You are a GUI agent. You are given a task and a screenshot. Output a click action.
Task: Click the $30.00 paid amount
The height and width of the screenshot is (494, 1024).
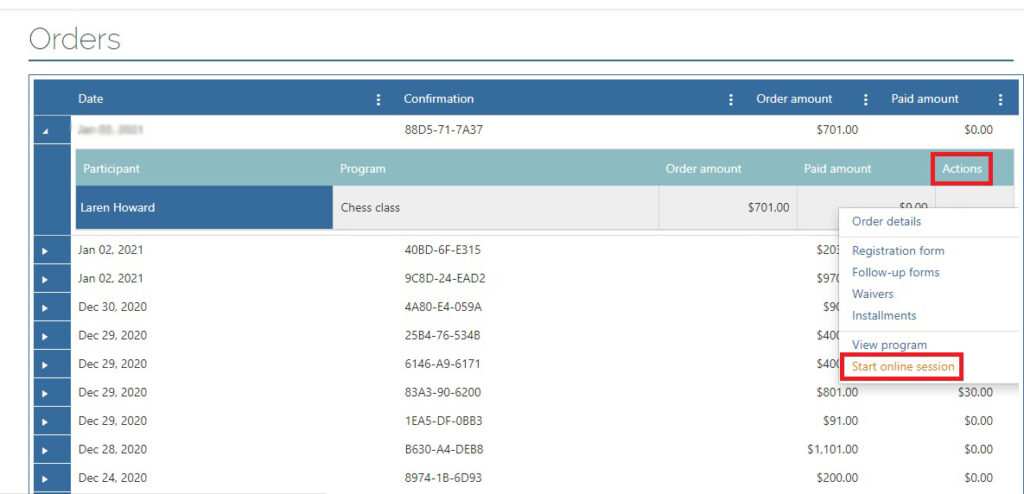point(975,393)
